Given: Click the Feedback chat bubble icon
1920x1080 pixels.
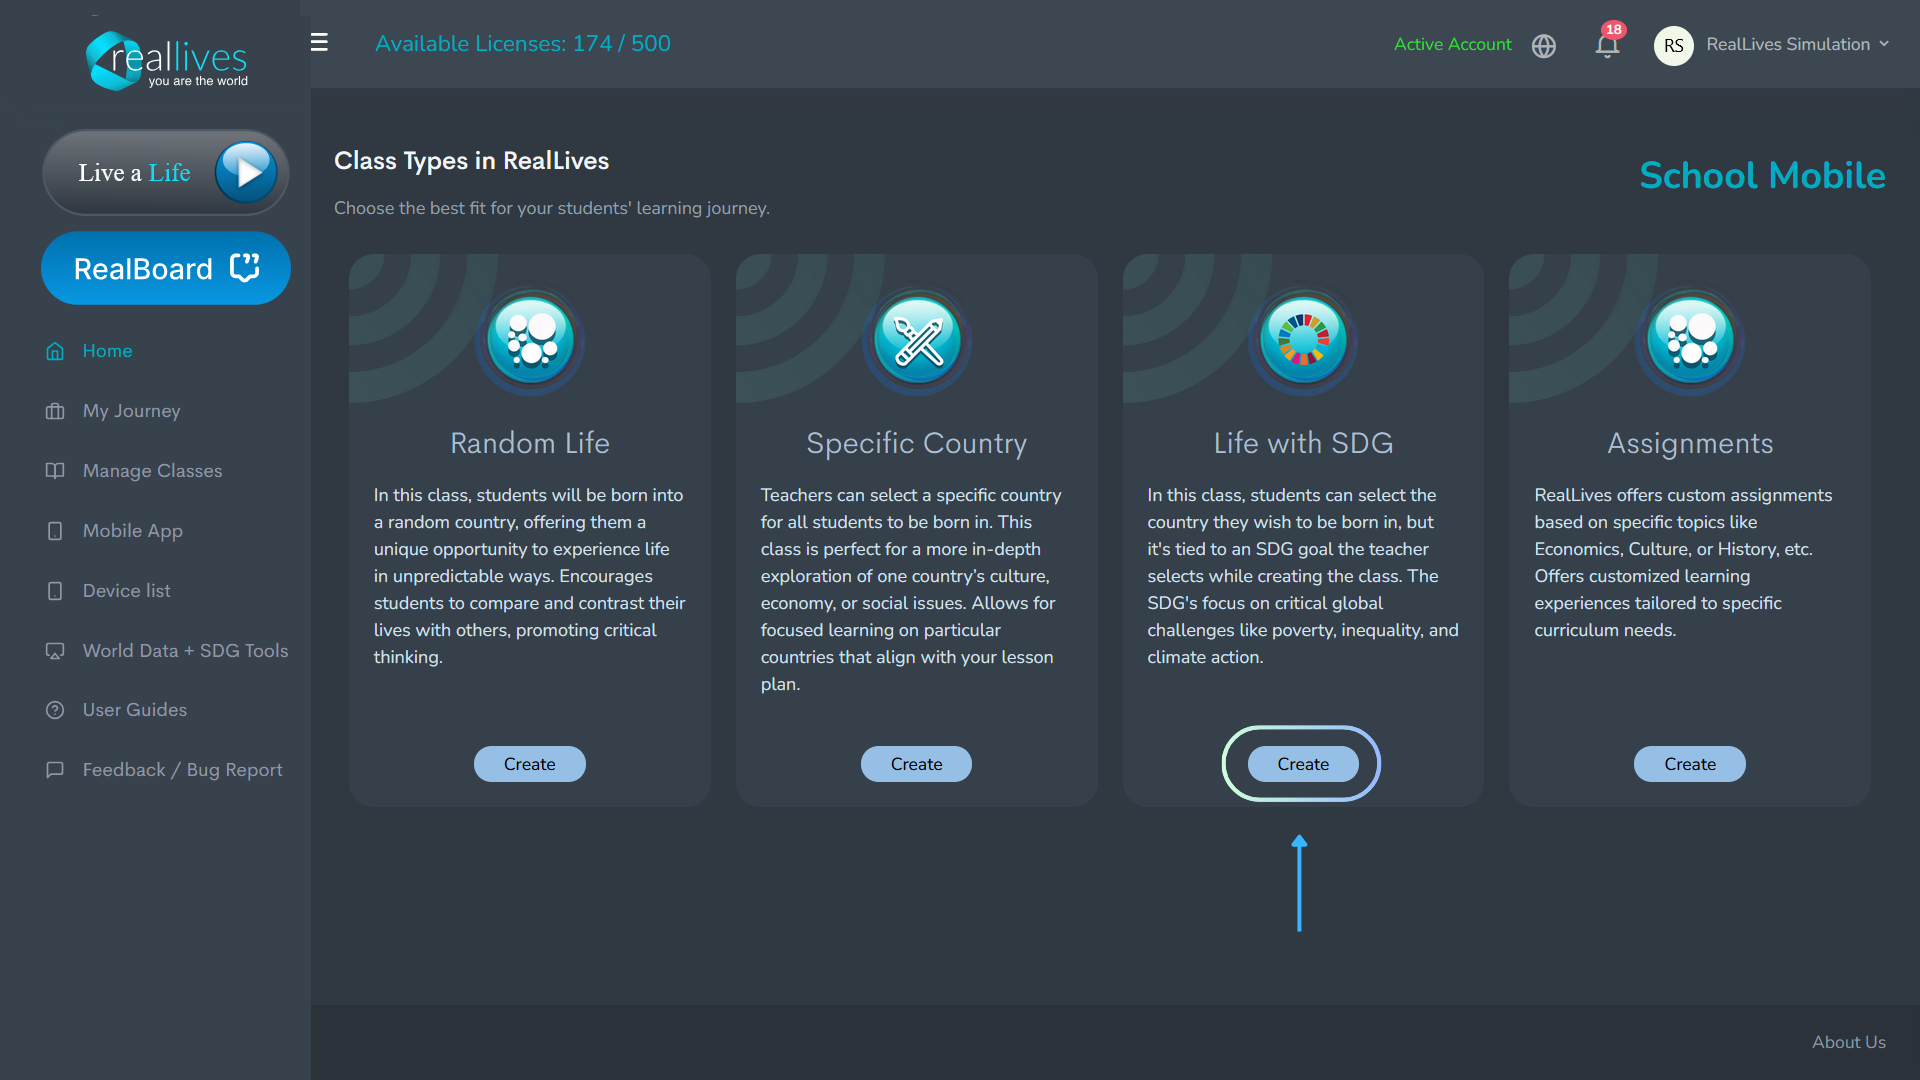Looking at the screenshot, I should (x=55, y=770).
